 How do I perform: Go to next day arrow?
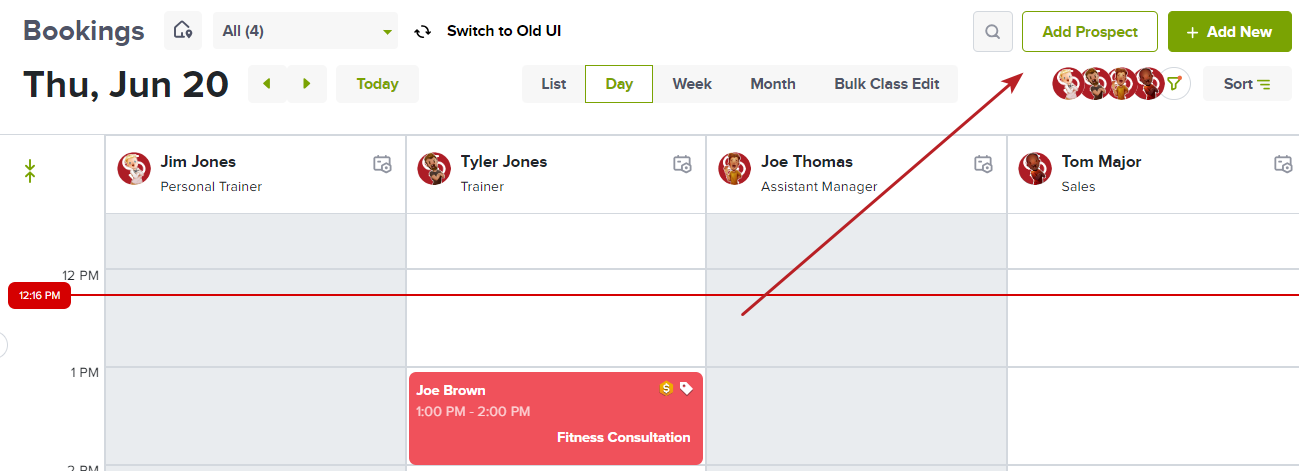click(307, 84)
